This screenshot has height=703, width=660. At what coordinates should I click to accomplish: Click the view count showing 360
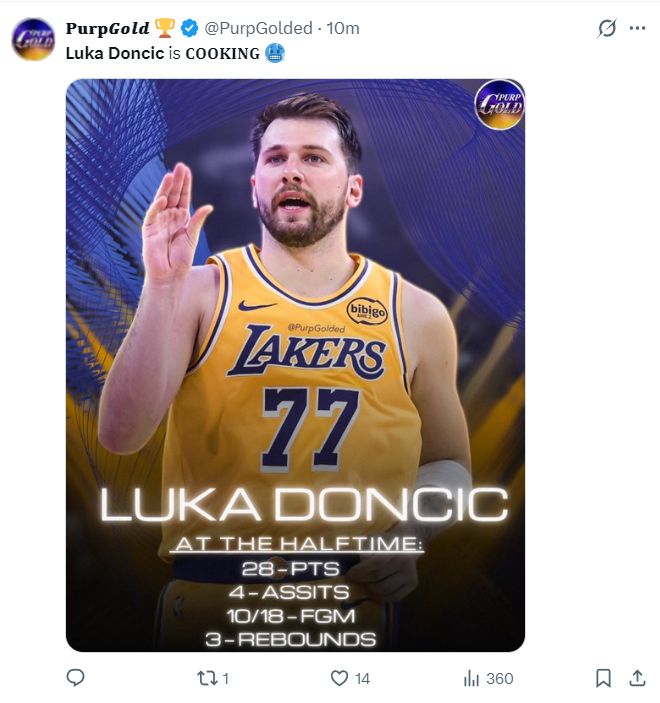pyautogui.click(x=499, y=678)
